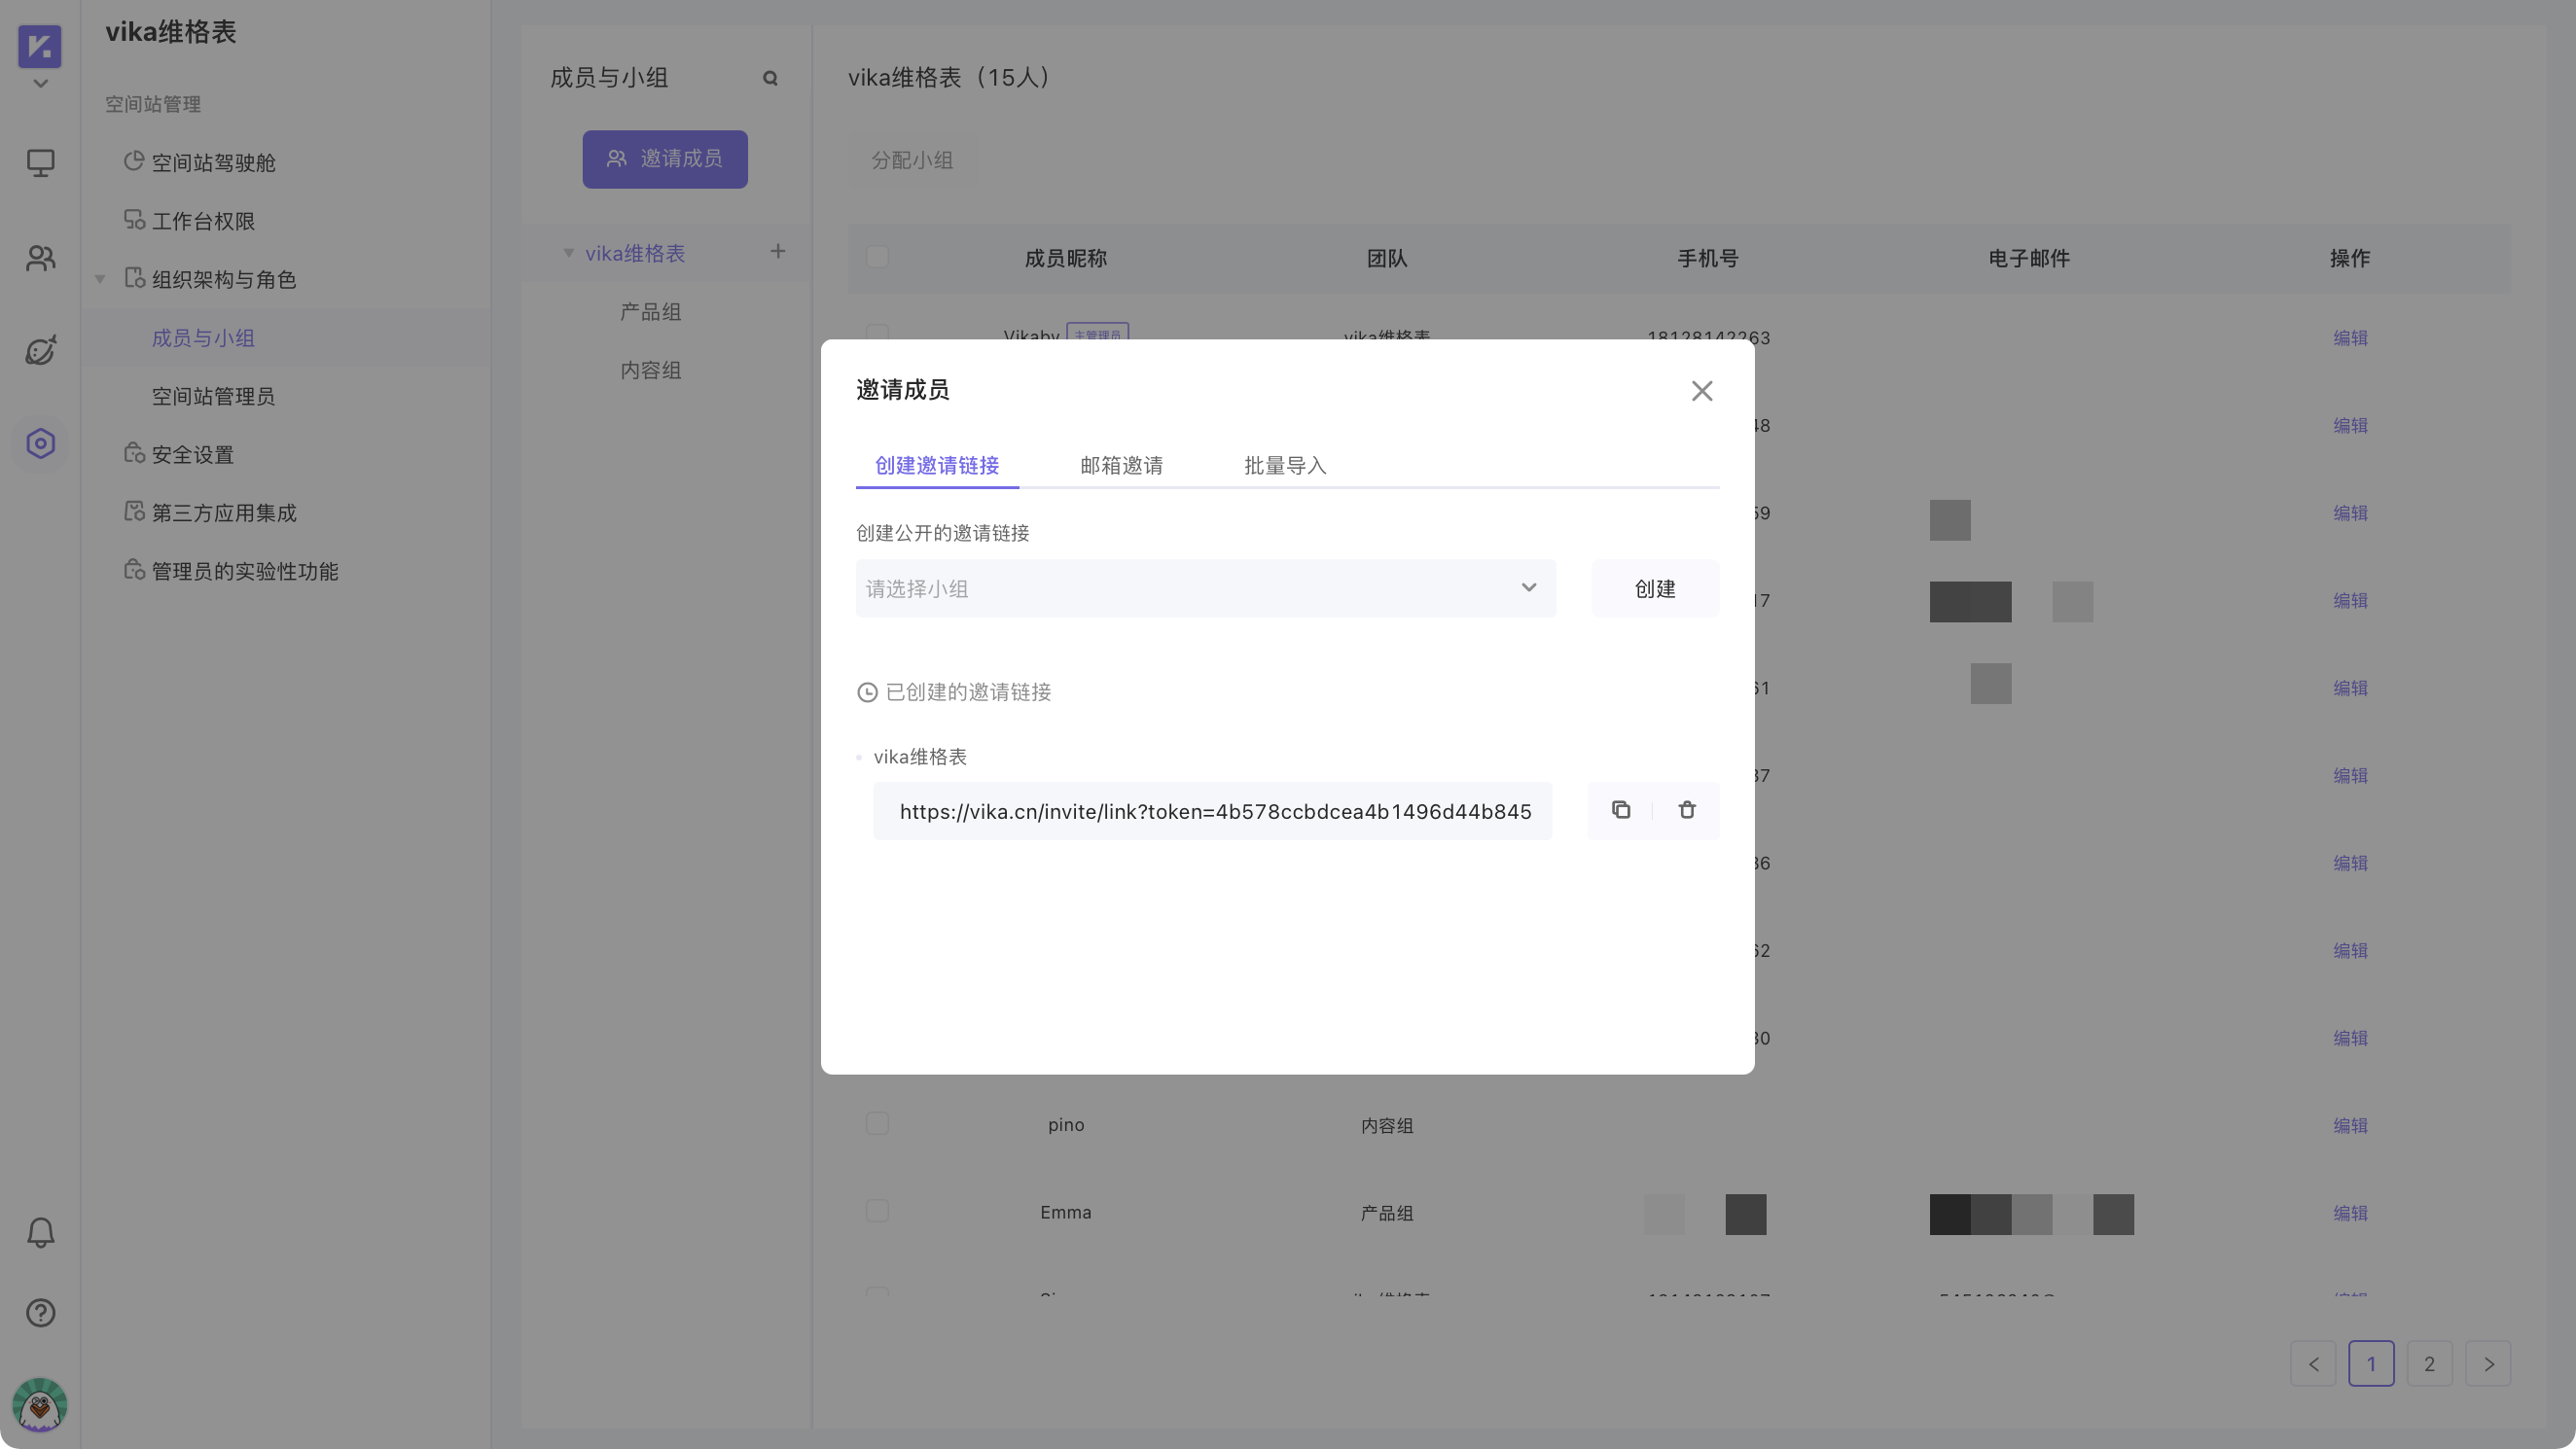The width and height of the screenshot is (2576, 1449).
Task: Add a new group with the plus icon
Action: coord(778,251)
